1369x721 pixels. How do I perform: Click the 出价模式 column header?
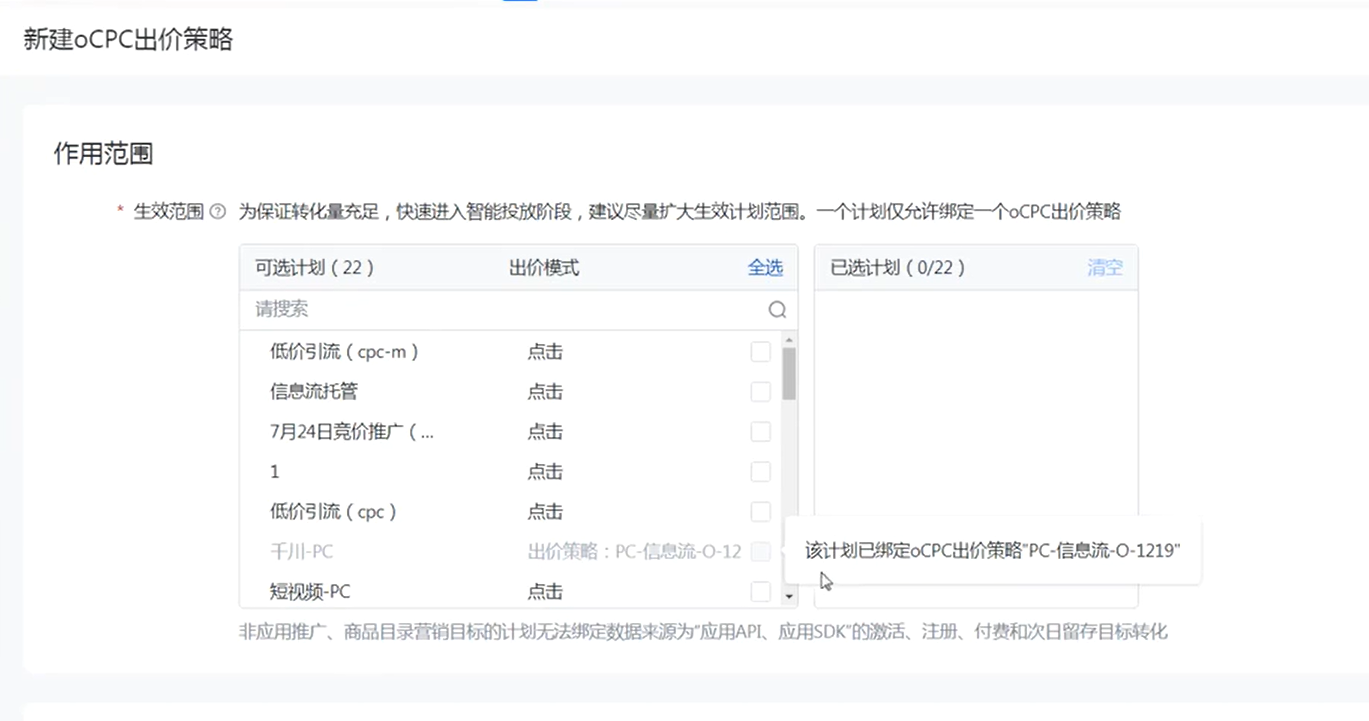pyautogui.click(x=544, y=268)
